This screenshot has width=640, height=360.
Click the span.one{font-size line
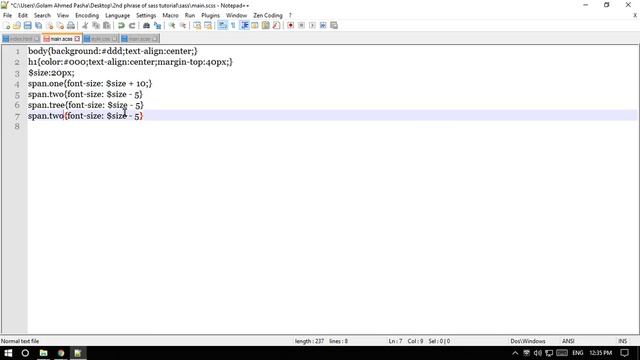pyautogui.click(x=90, y=84)
